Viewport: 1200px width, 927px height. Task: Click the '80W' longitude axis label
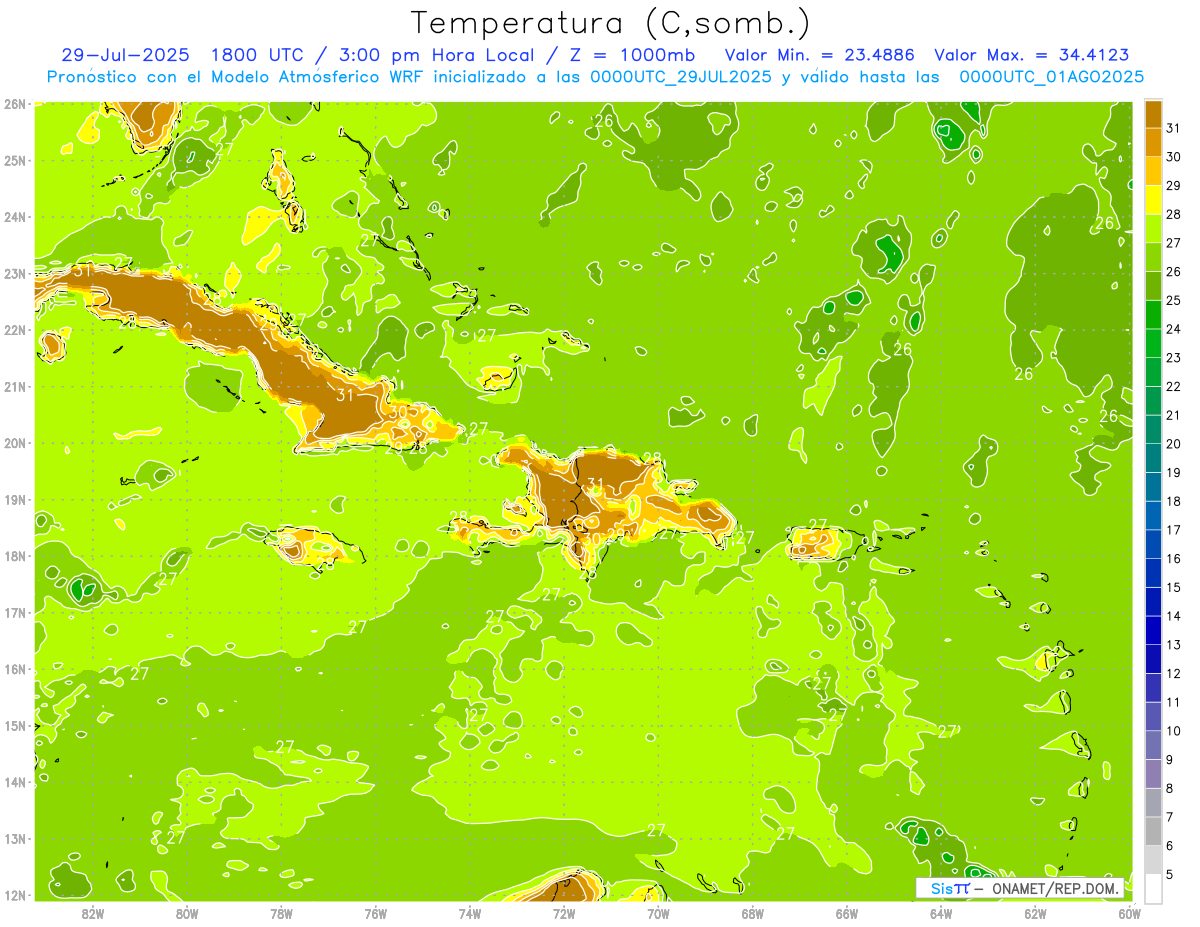187,912
